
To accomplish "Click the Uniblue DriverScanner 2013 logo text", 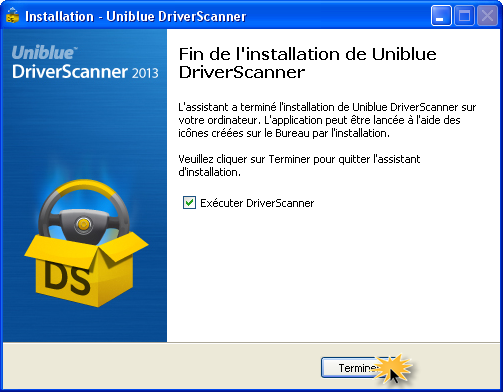I will pos(85,62).
